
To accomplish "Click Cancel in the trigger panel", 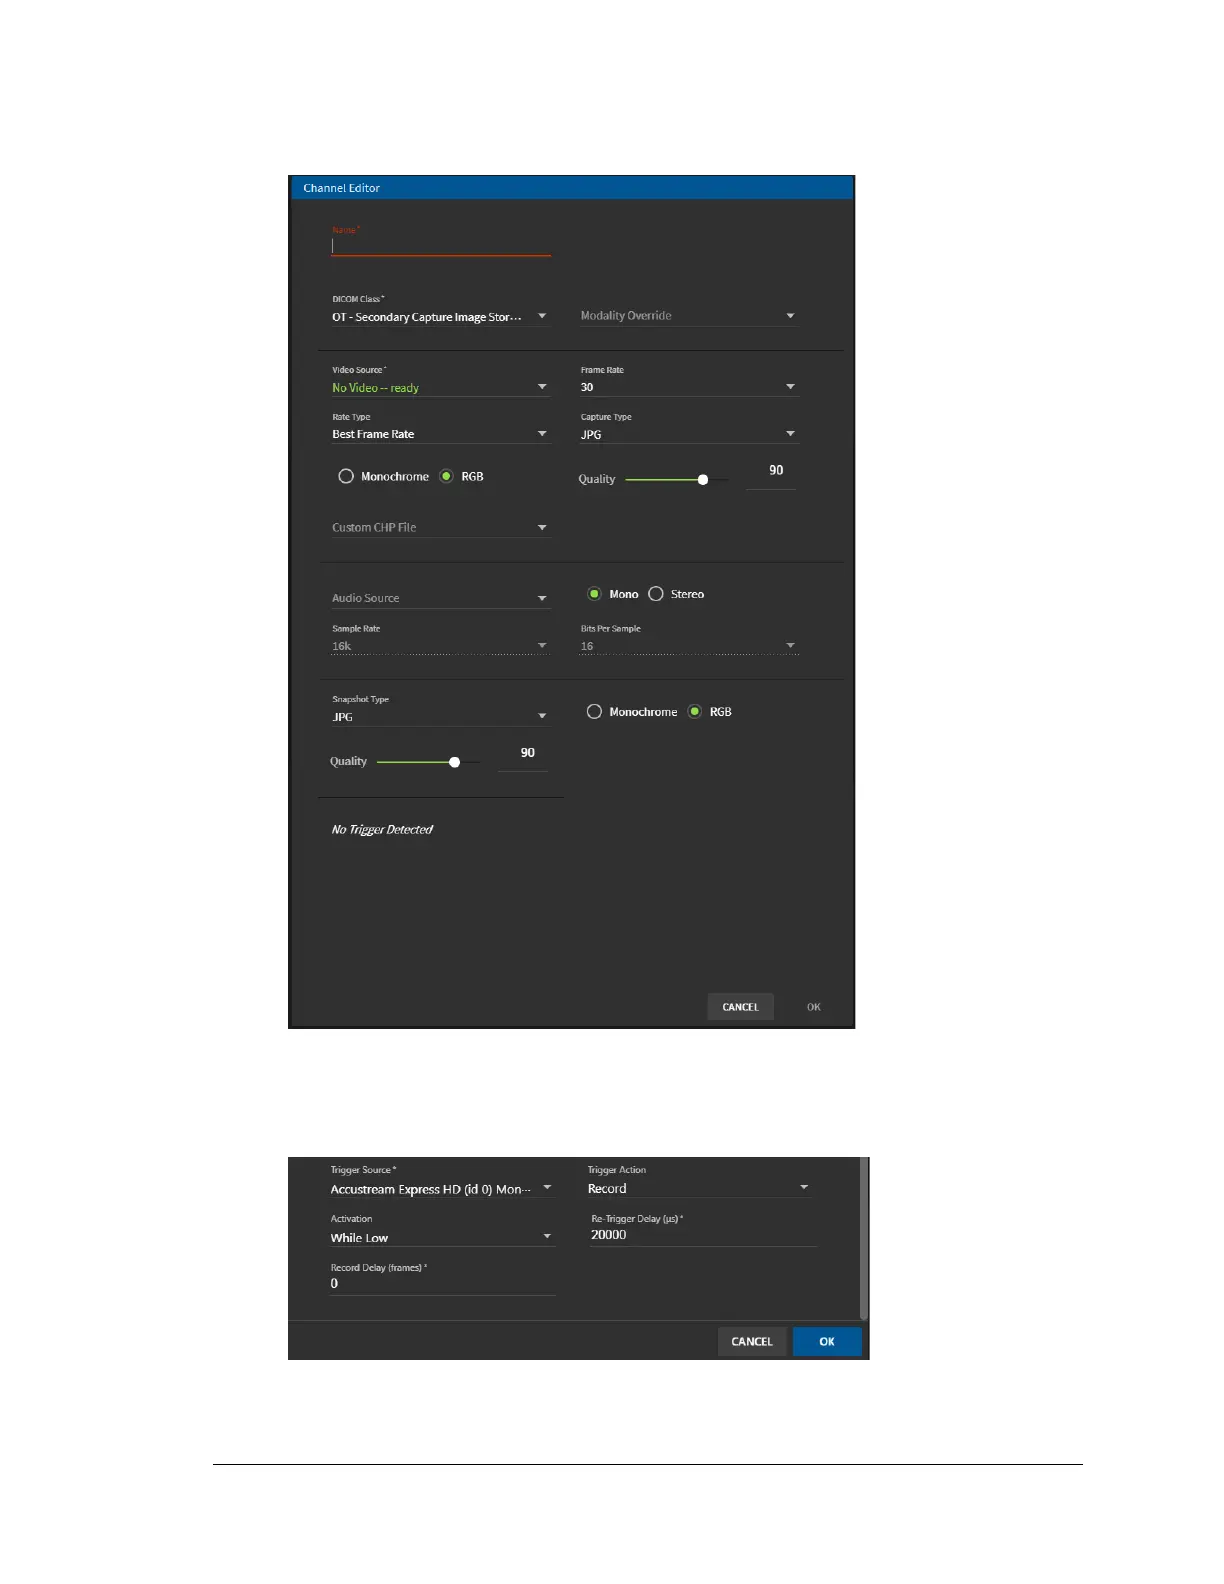I will (752, 1342).
